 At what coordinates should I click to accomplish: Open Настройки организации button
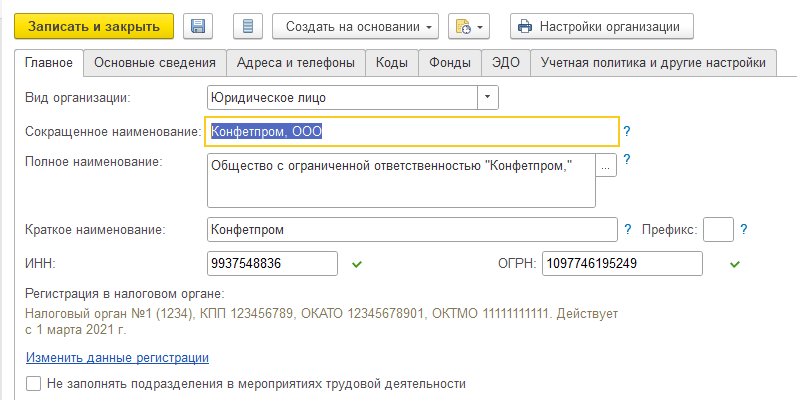click(x=602, y=26)
